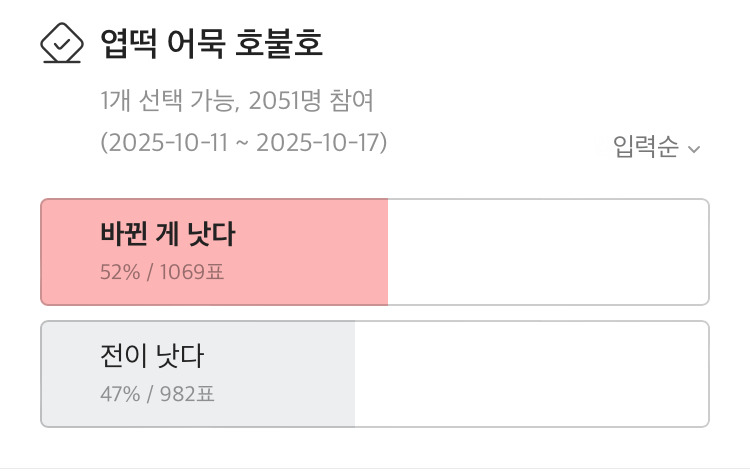Click the "47% / 982표" vote count
The image size is (750, 476).
pos(157,394)
